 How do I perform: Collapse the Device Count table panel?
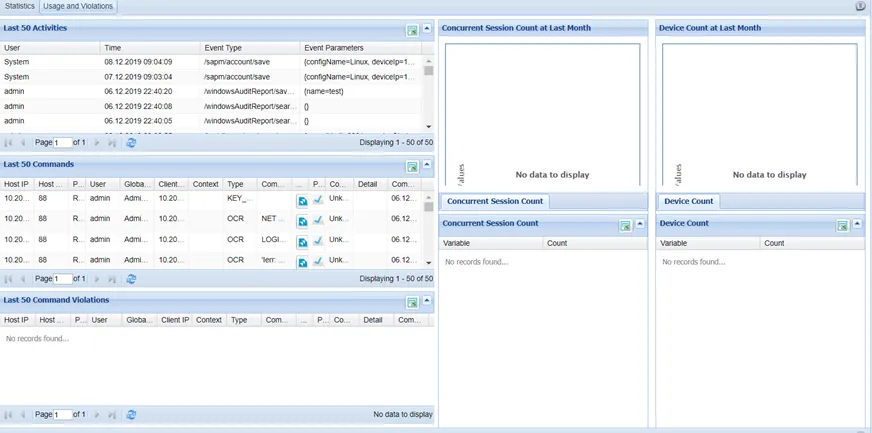[857, 223]
